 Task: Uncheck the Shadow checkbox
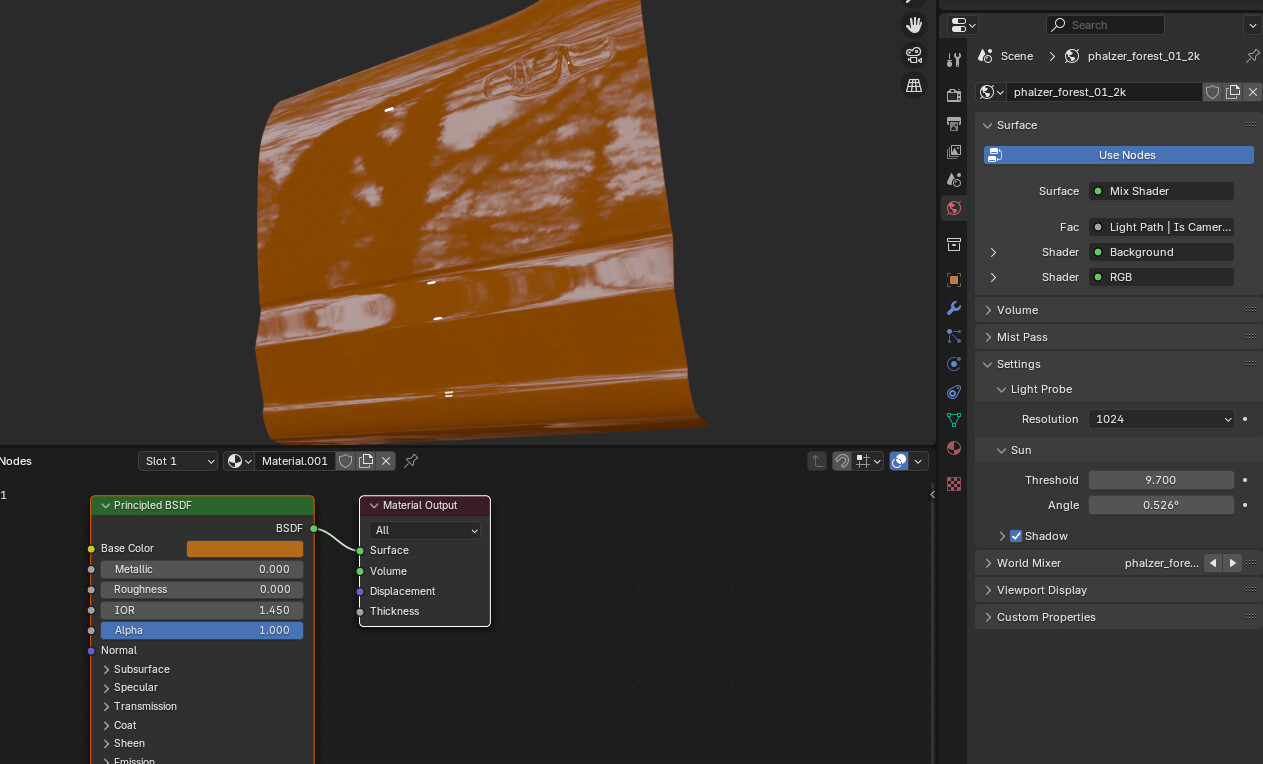(x=1016, y=536)
